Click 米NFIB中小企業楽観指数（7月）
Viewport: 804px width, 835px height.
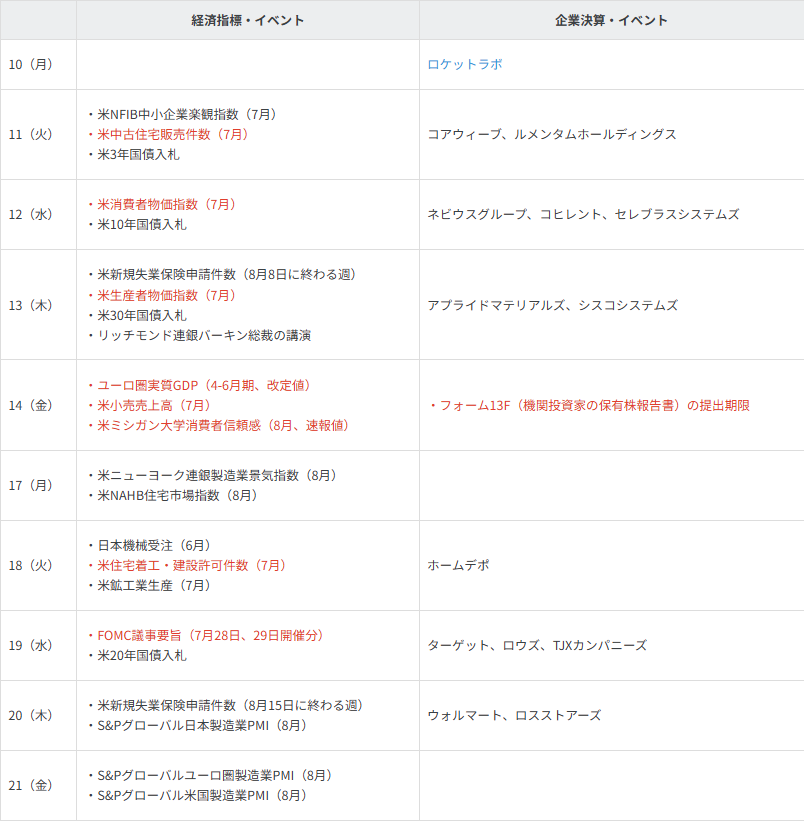(x=183, y=114)
